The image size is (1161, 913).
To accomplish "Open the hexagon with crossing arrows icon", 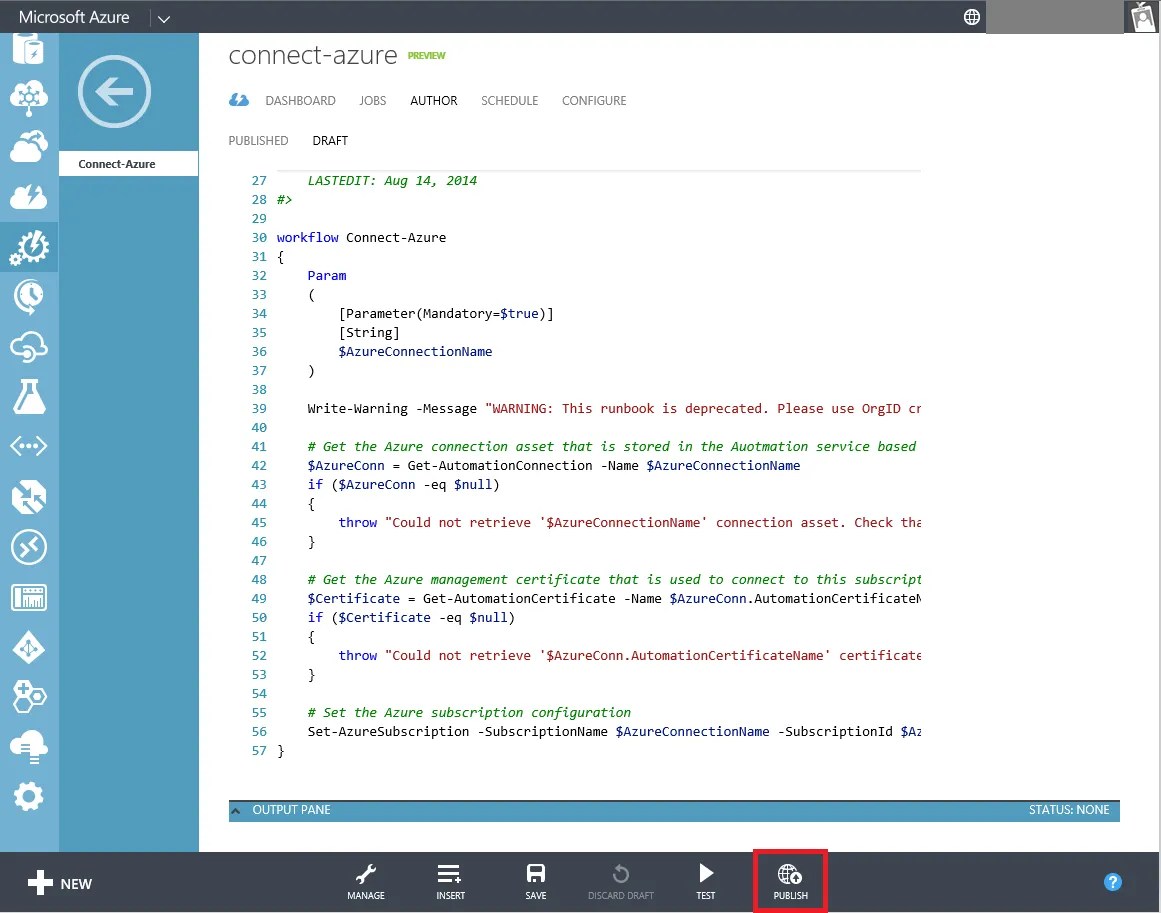I will click(x=29, y=497).
